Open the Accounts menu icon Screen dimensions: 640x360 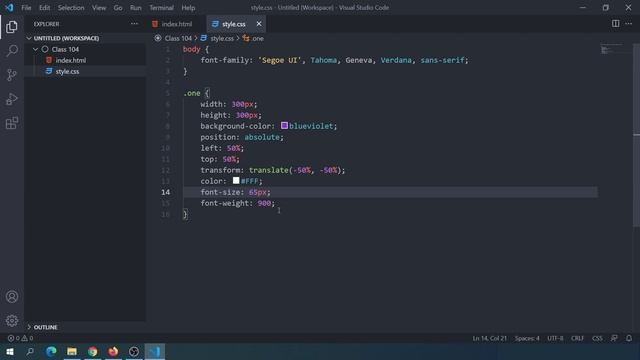point(12,297)
